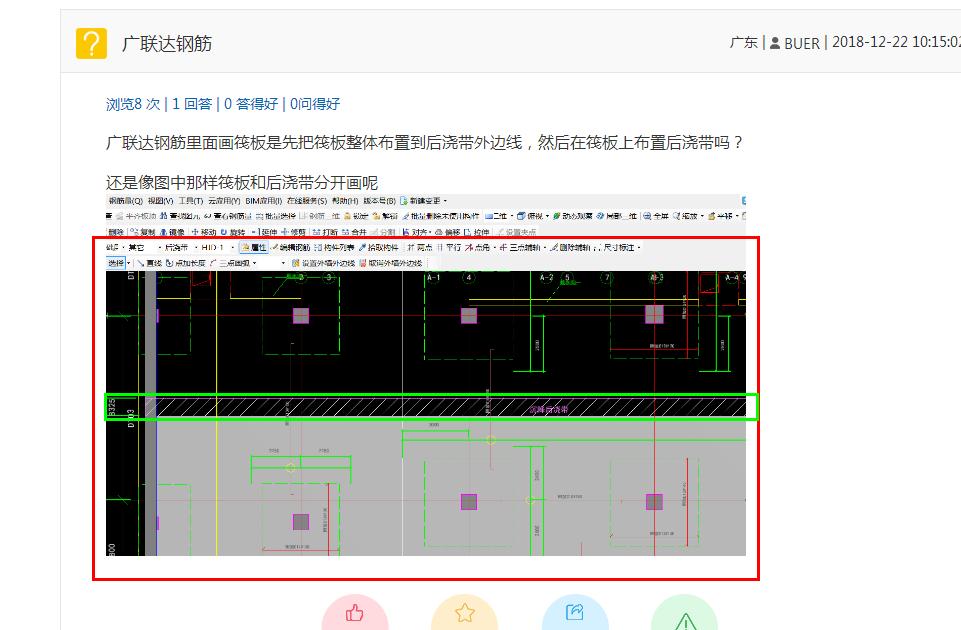Click the 修剪 trim tool
Viewport: 961px width, 630px height.
pyautogui.click(x=294, y=232)
